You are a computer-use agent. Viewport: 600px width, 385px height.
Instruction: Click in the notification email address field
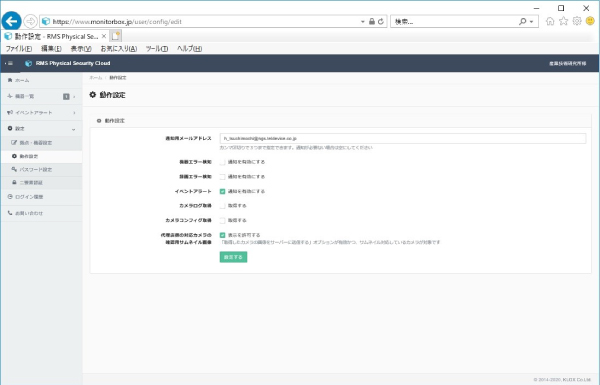403,139
